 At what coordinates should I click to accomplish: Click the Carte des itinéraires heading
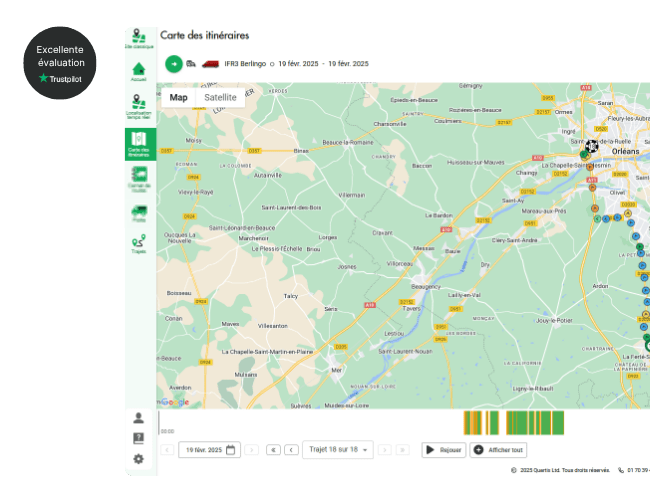click(x=205, y=36)
